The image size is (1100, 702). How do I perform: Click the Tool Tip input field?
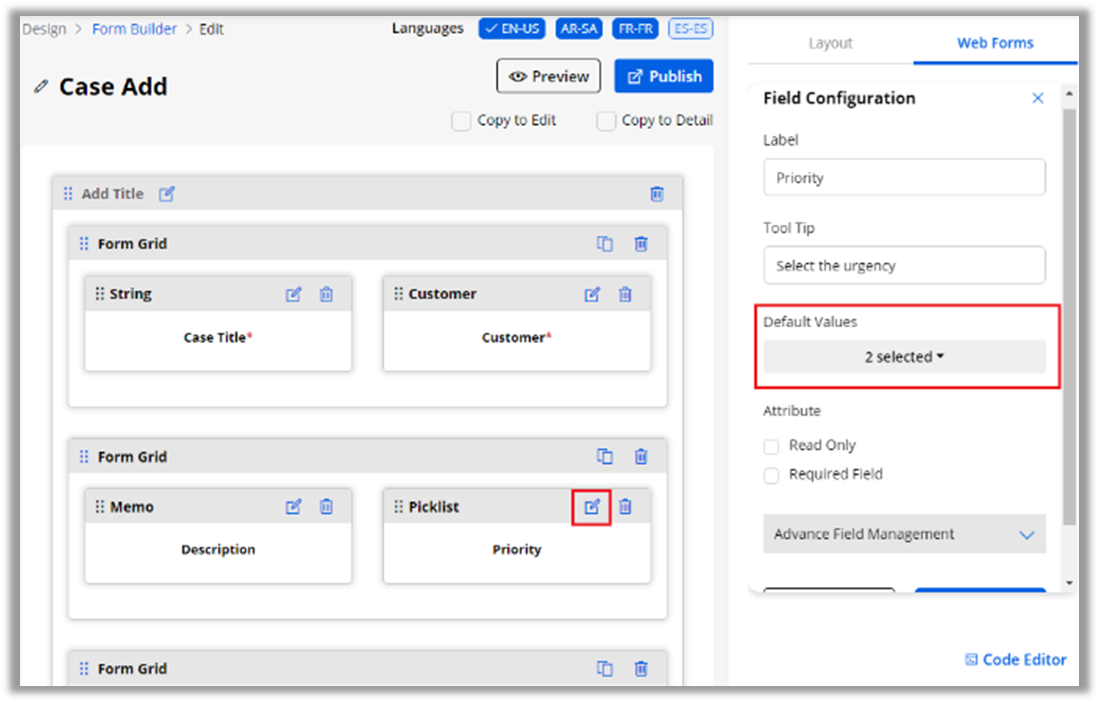coord(904,266)
